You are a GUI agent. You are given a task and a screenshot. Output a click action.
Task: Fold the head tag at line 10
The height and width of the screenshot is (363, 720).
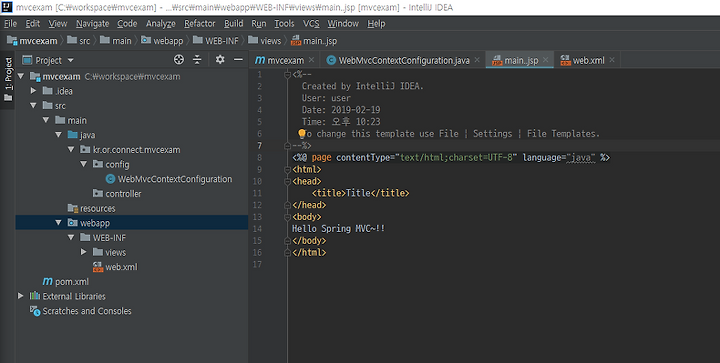pos(287,182)
